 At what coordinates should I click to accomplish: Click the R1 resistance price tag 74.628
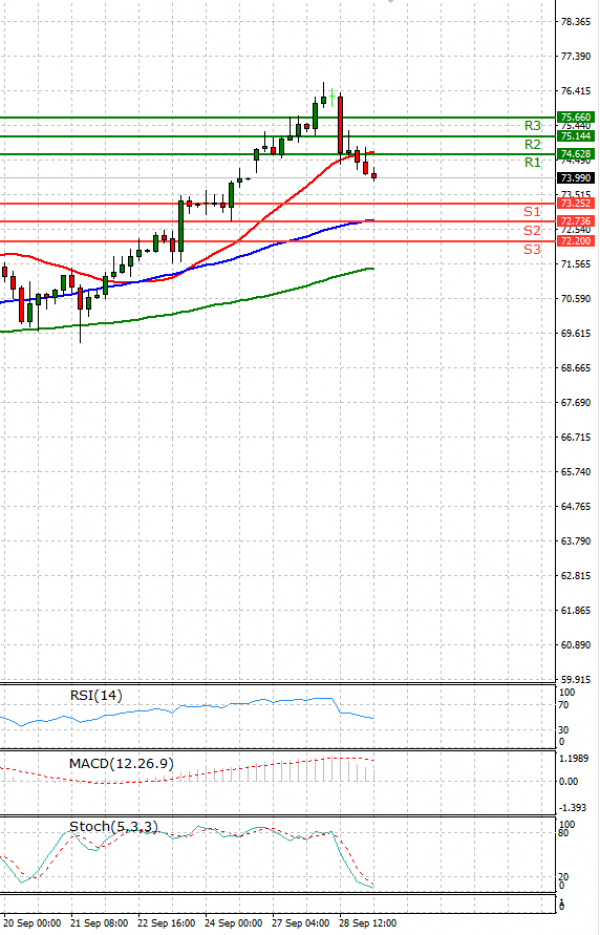tap(576, 154)
